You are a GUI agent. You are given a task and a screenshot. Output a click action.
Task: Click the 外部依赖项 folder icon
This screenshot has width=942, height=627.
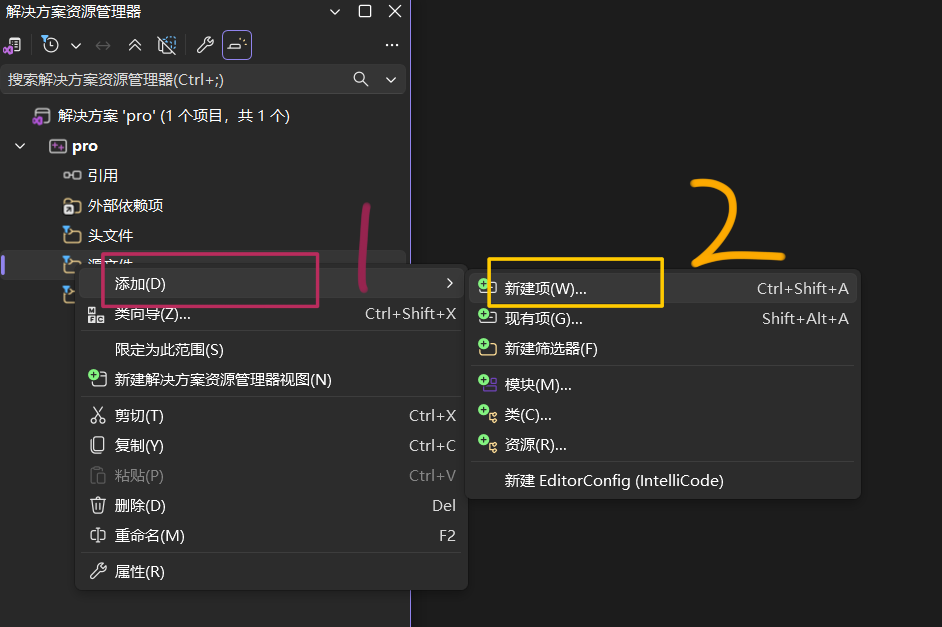pyautogui.click(x=71, y=206)
